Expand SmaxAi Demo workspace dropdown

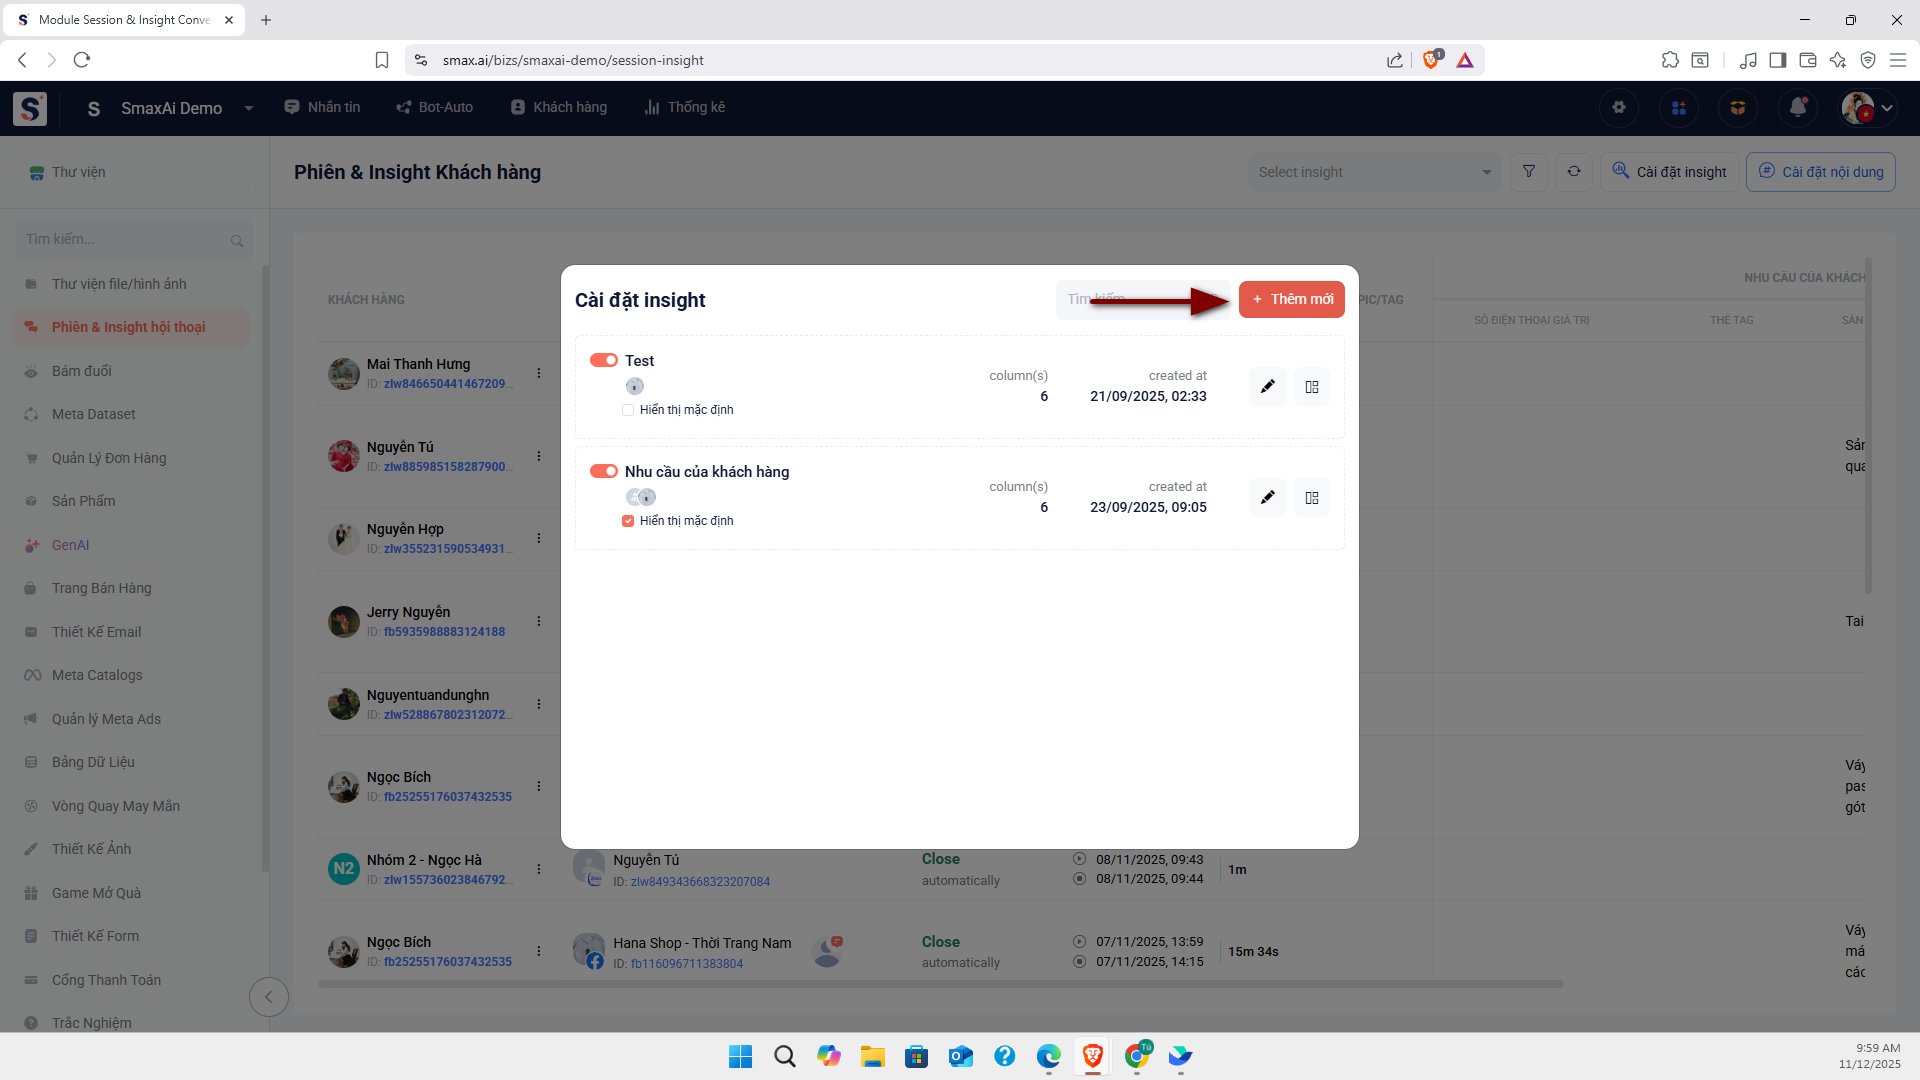(x=248, y=108)
